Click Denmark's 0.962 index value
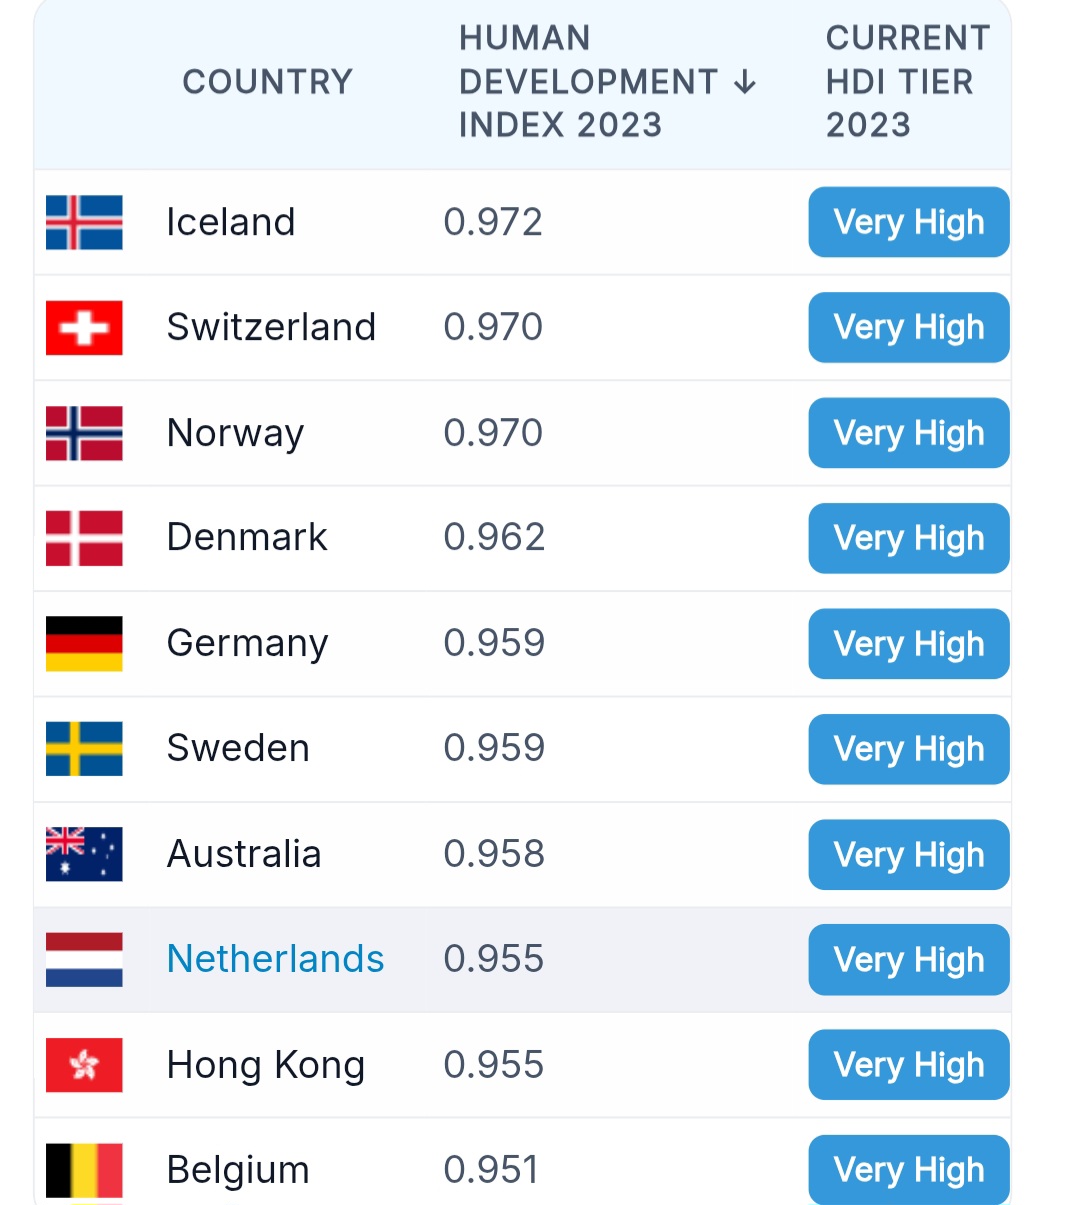Screen dimensions: 1080x1205 (x=494, y=538)
